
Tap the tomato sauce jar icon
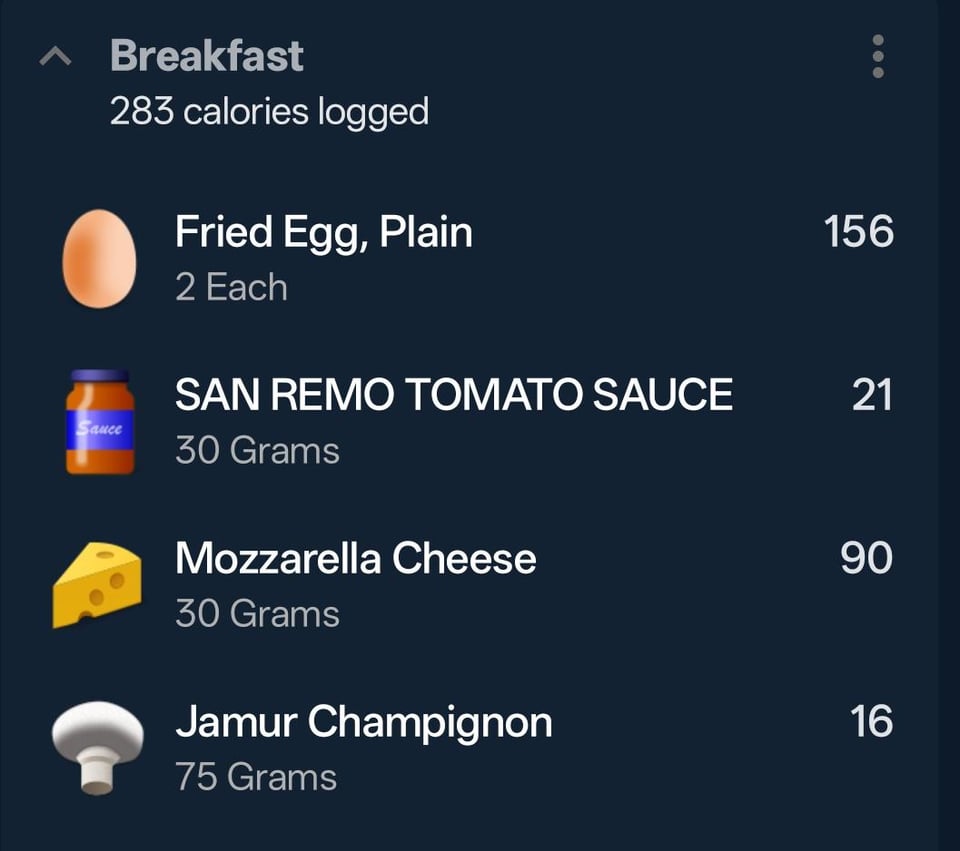[100, 422]
